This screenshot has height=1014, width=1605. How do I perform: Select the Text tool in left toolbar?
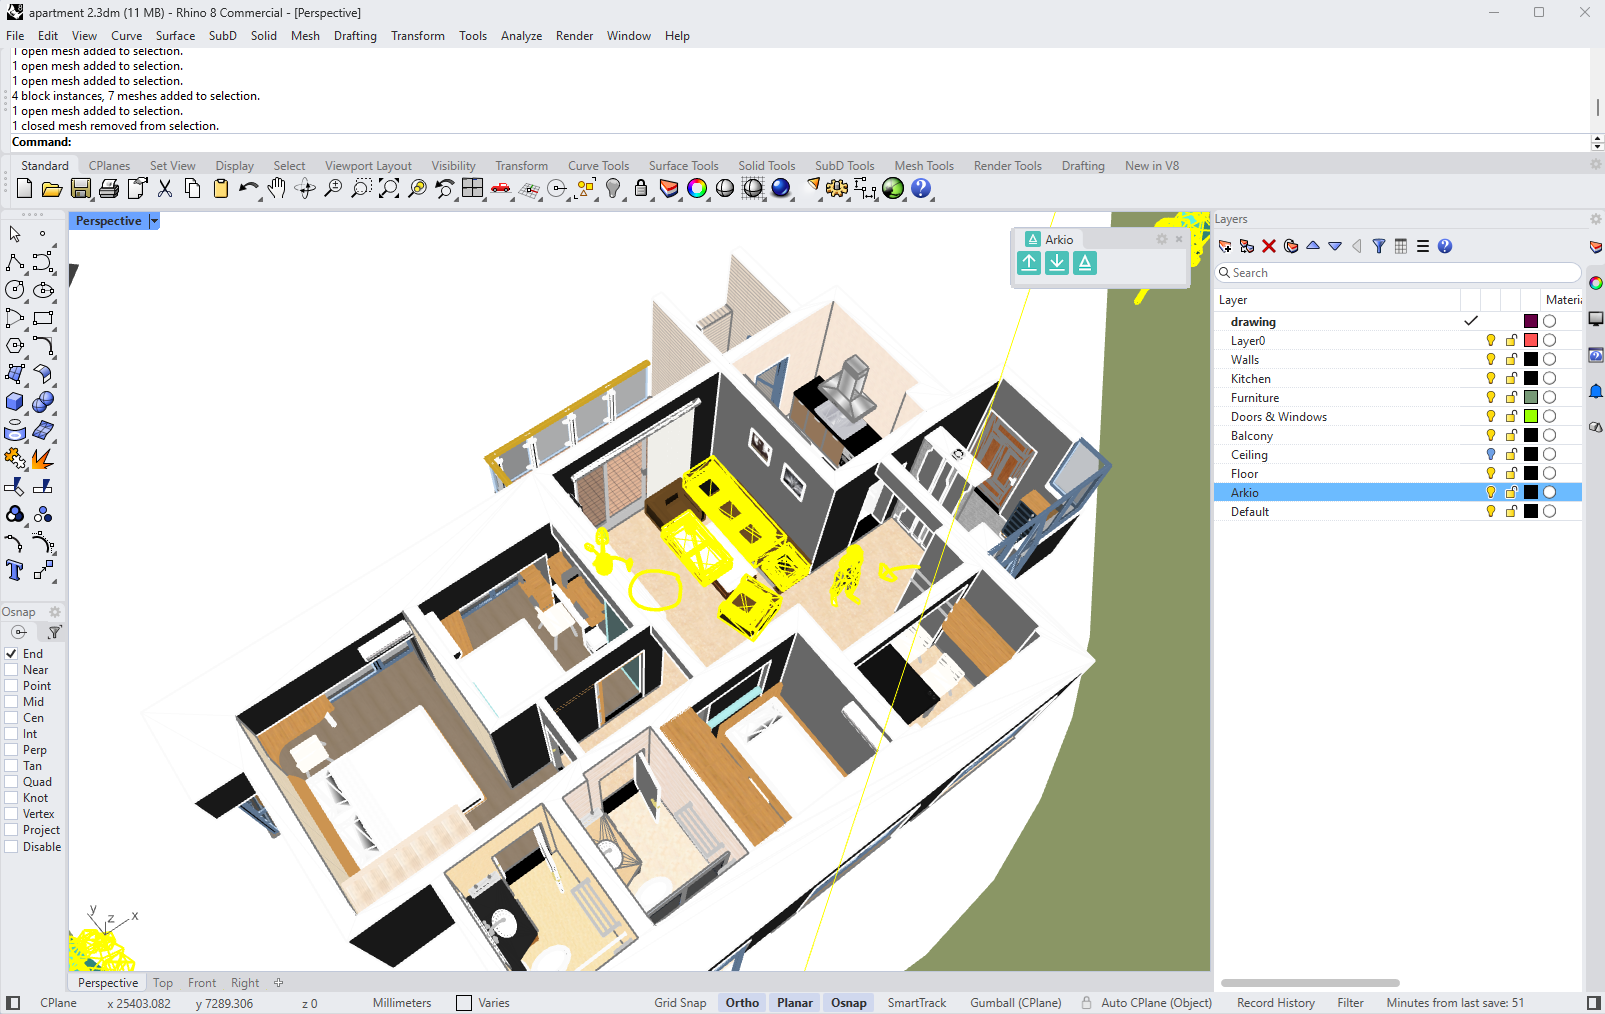pyautogui.click(x=15, y=570)
